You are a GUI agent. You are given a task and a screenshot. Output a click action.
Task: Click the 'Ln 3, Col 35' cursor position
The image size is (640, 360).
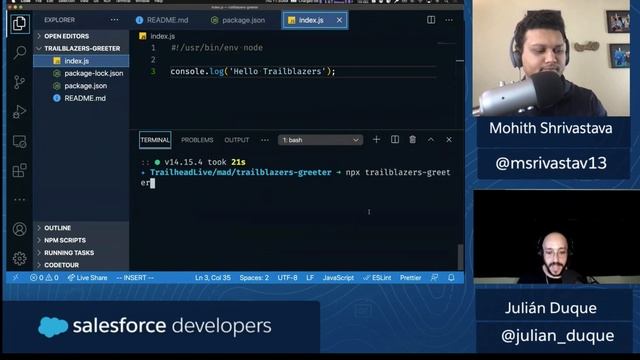coord(213,278)
